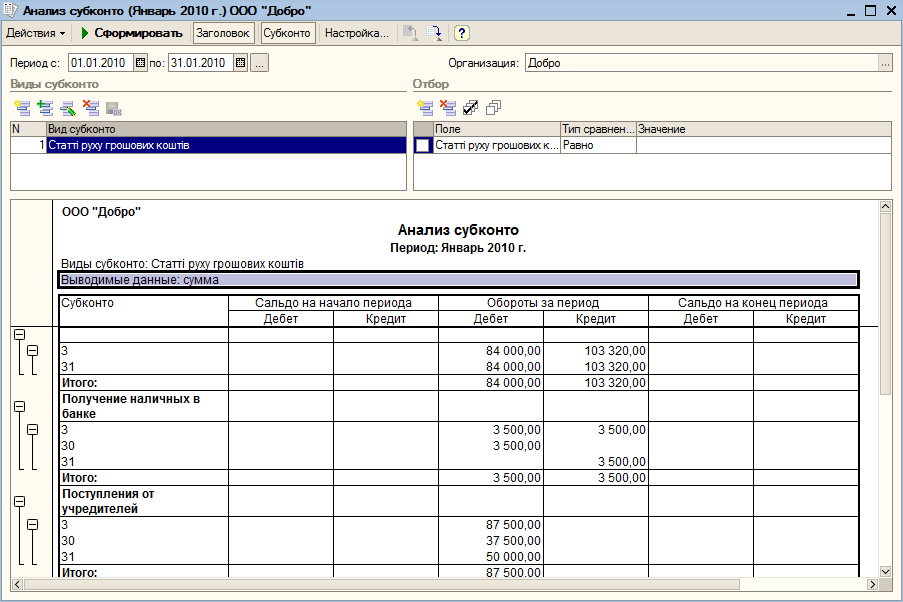The height and width of the screenshot is (602, 903).
Task: Click the Сформировать button to generate report
Action: [132, 33]
